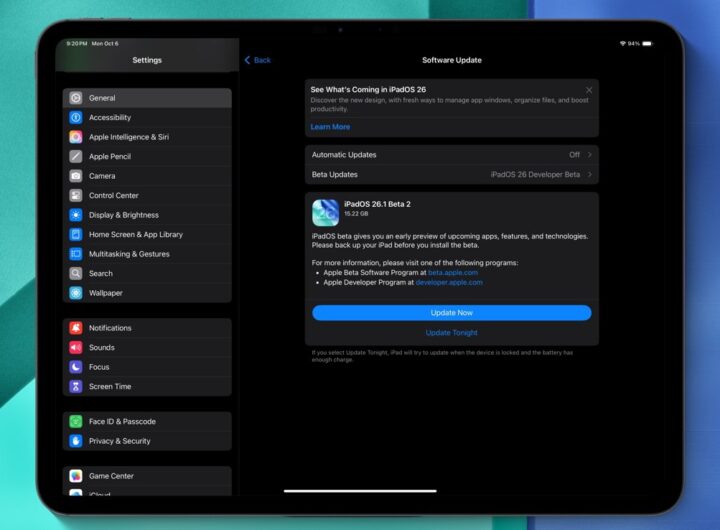Go back using the Back chevron
720x530 pixels.
click(248, 60)
